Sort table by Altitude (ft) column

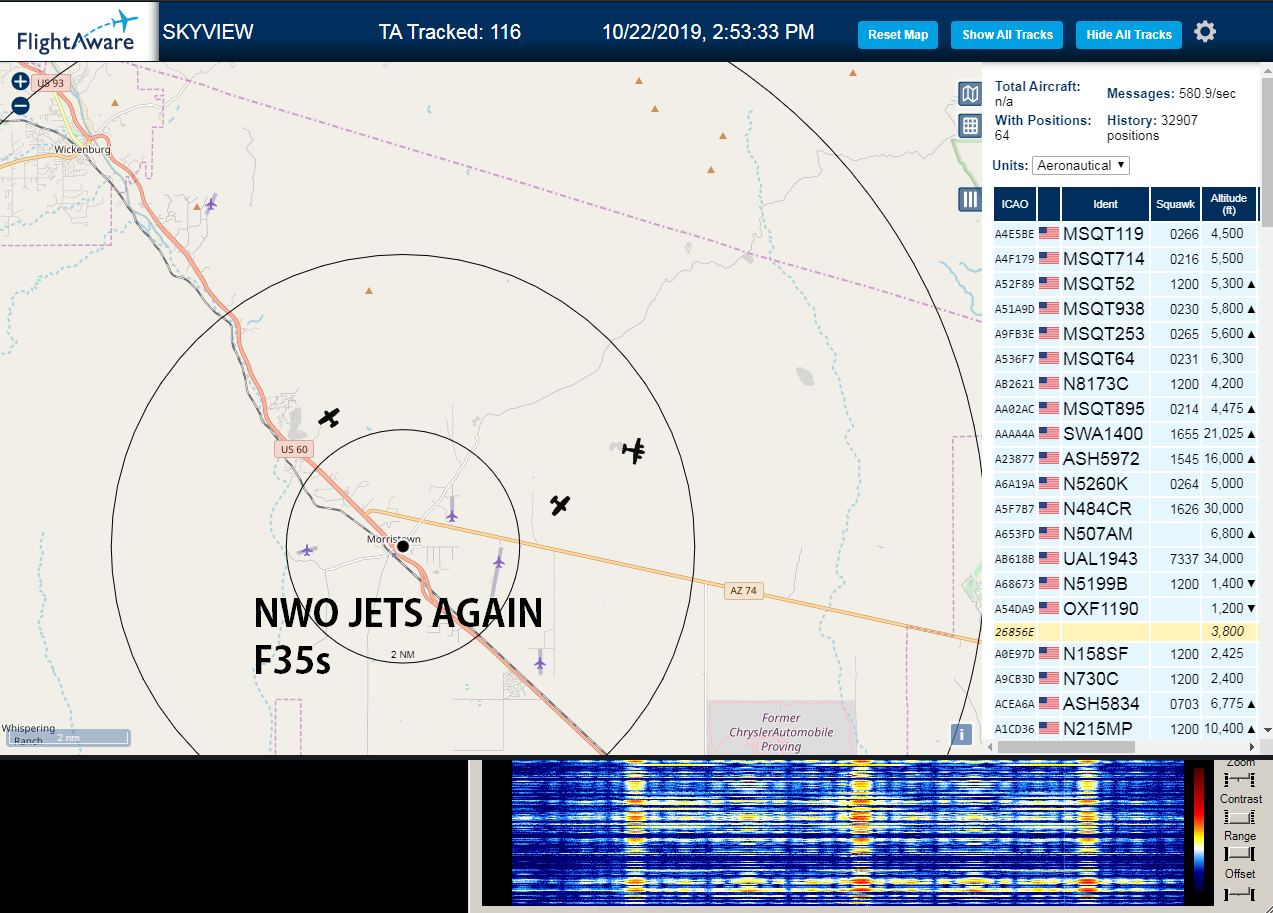[1229, 204]
